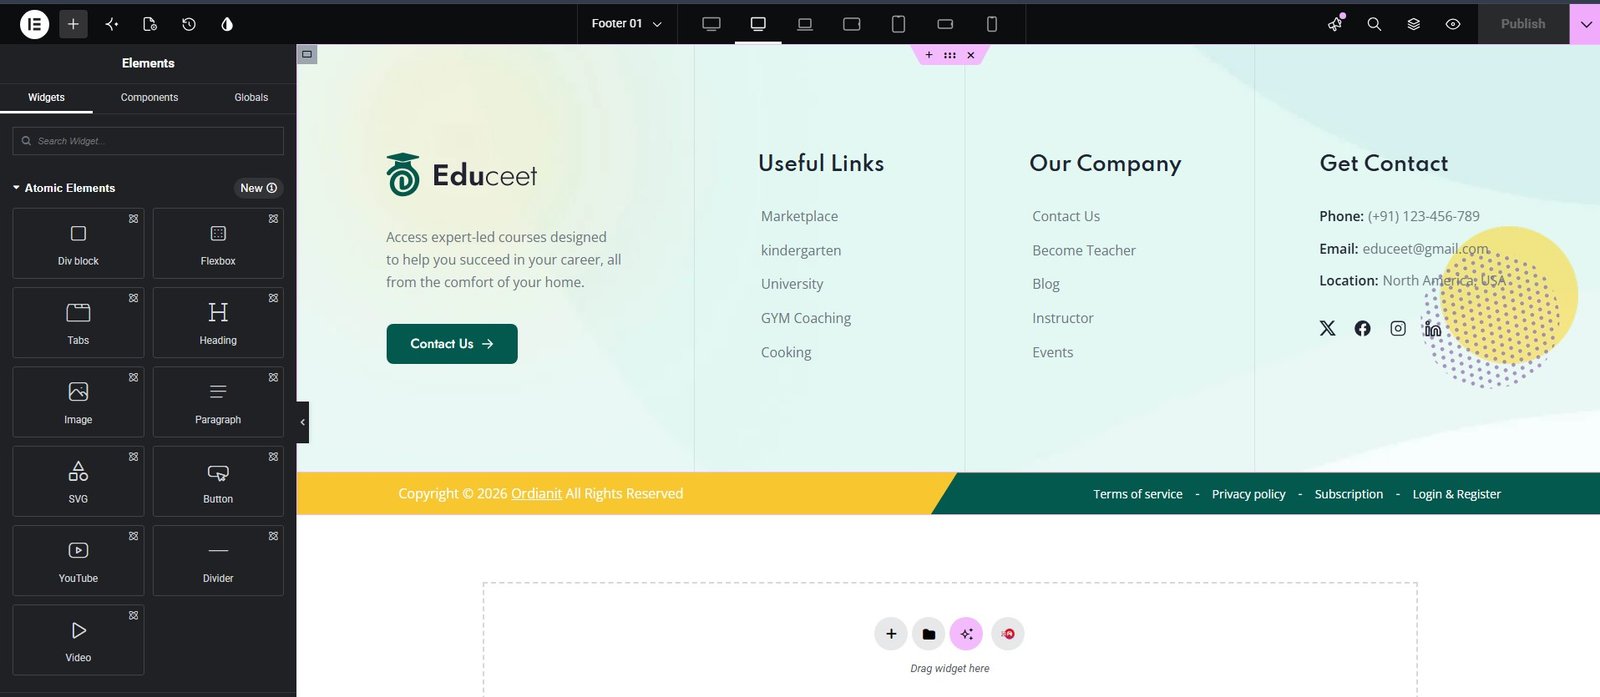Click the X (Twitter) social icon
This screenshot has height=697, width=1600.
1327,328
